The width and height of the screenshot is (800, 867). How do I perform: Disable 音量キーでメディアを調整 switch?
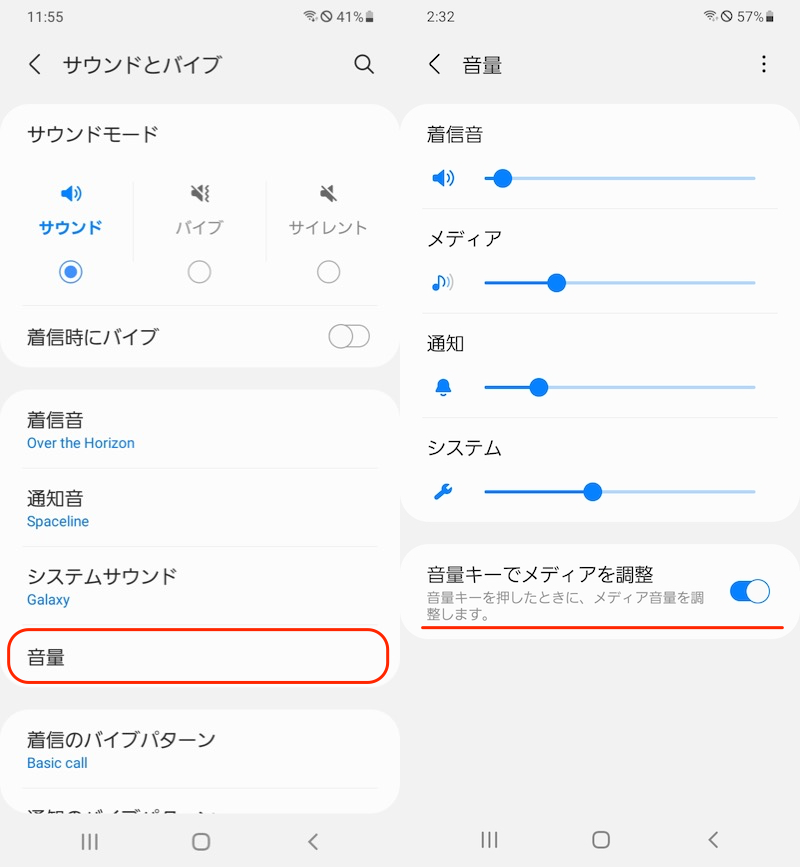[x=749, y=591]
